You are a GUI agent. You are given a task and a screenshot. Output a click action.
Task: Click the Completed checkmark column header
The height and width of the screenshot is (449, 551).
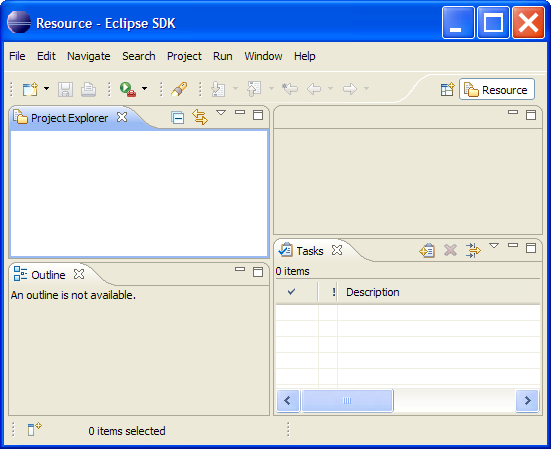click(x=297, y=292)
